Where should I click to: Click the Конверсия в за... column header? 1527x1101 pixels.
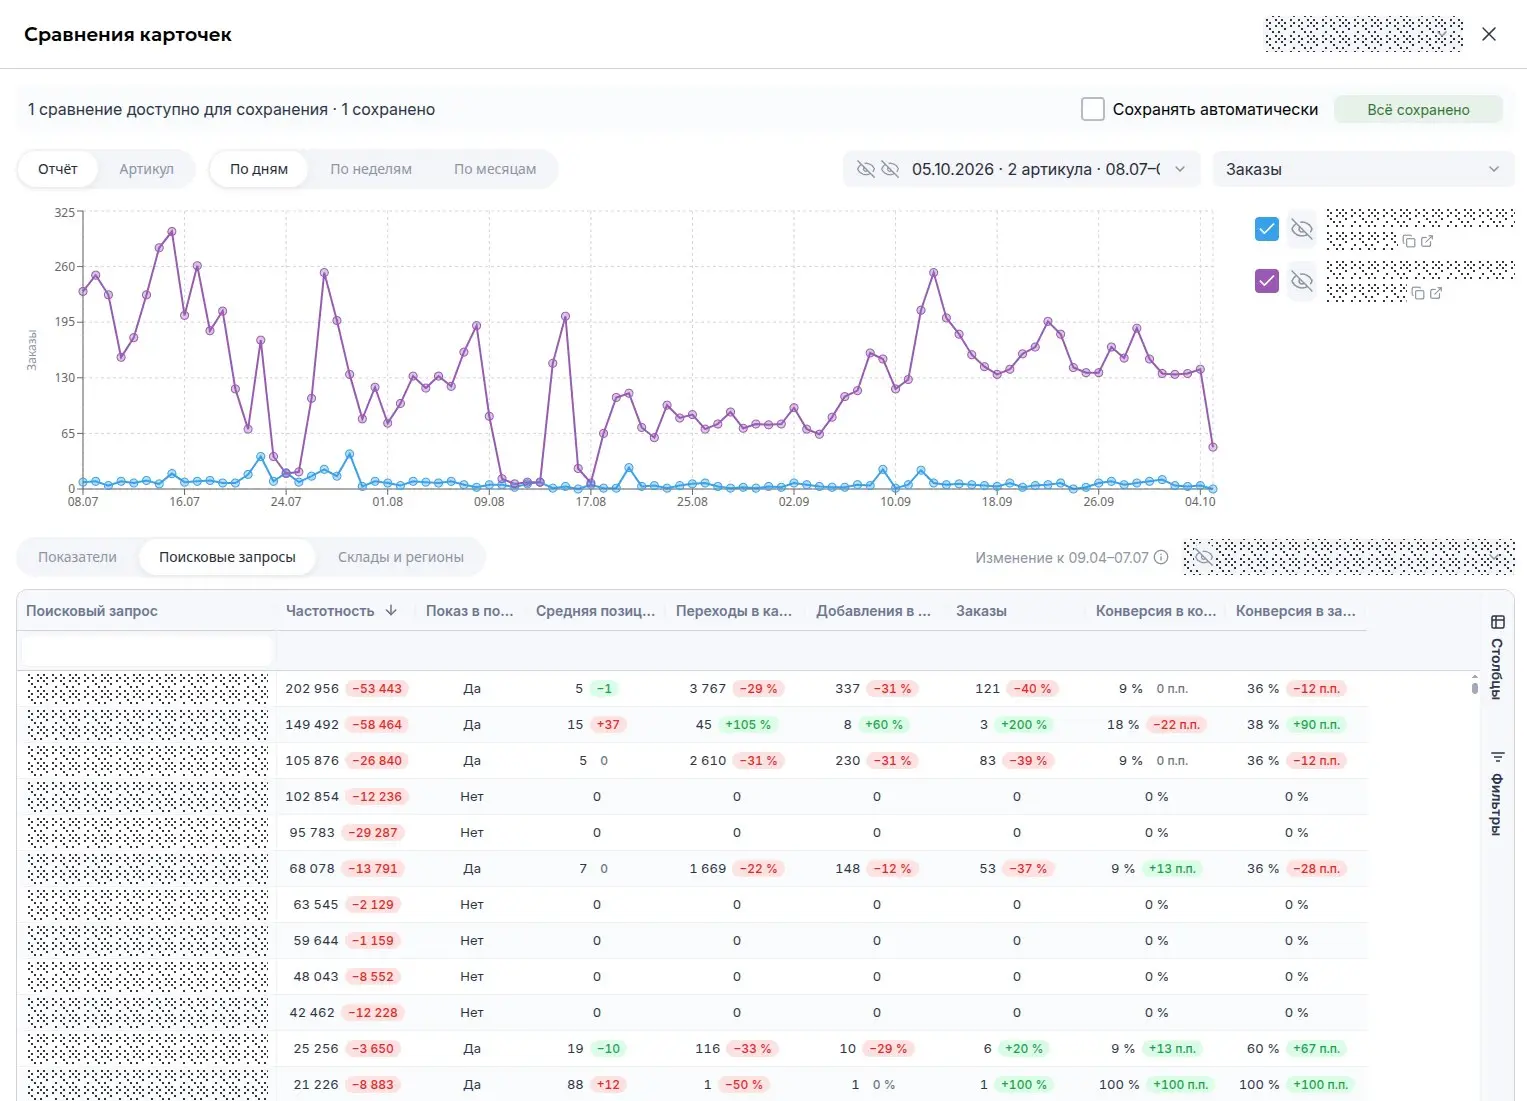point(1296,611)
